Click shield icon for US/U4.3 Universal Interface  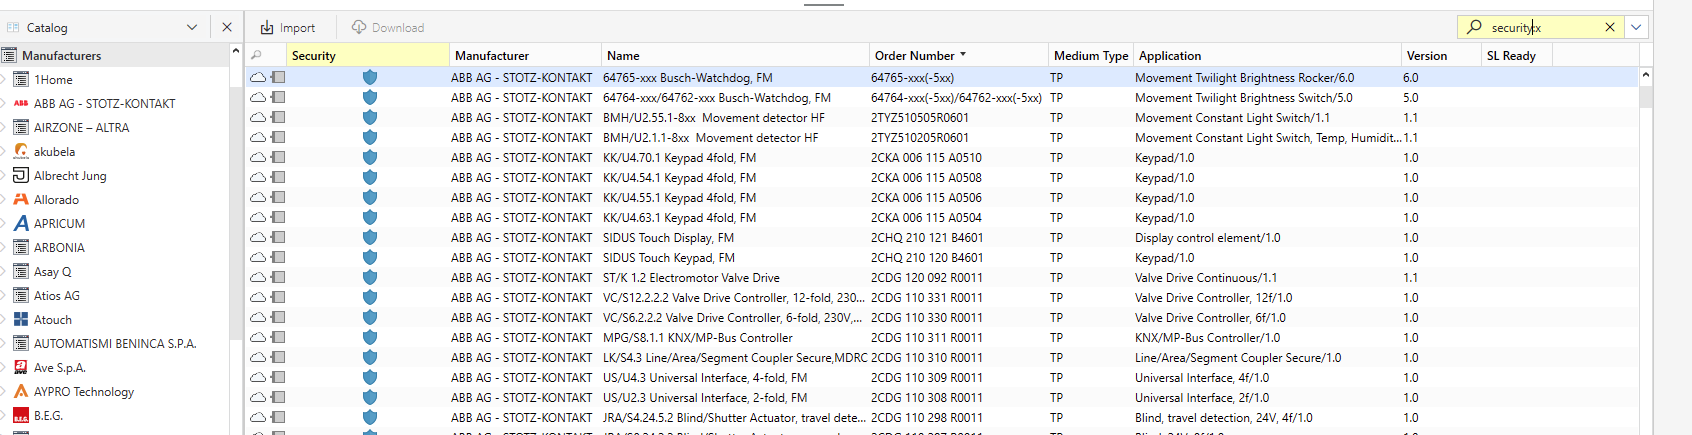369,377
